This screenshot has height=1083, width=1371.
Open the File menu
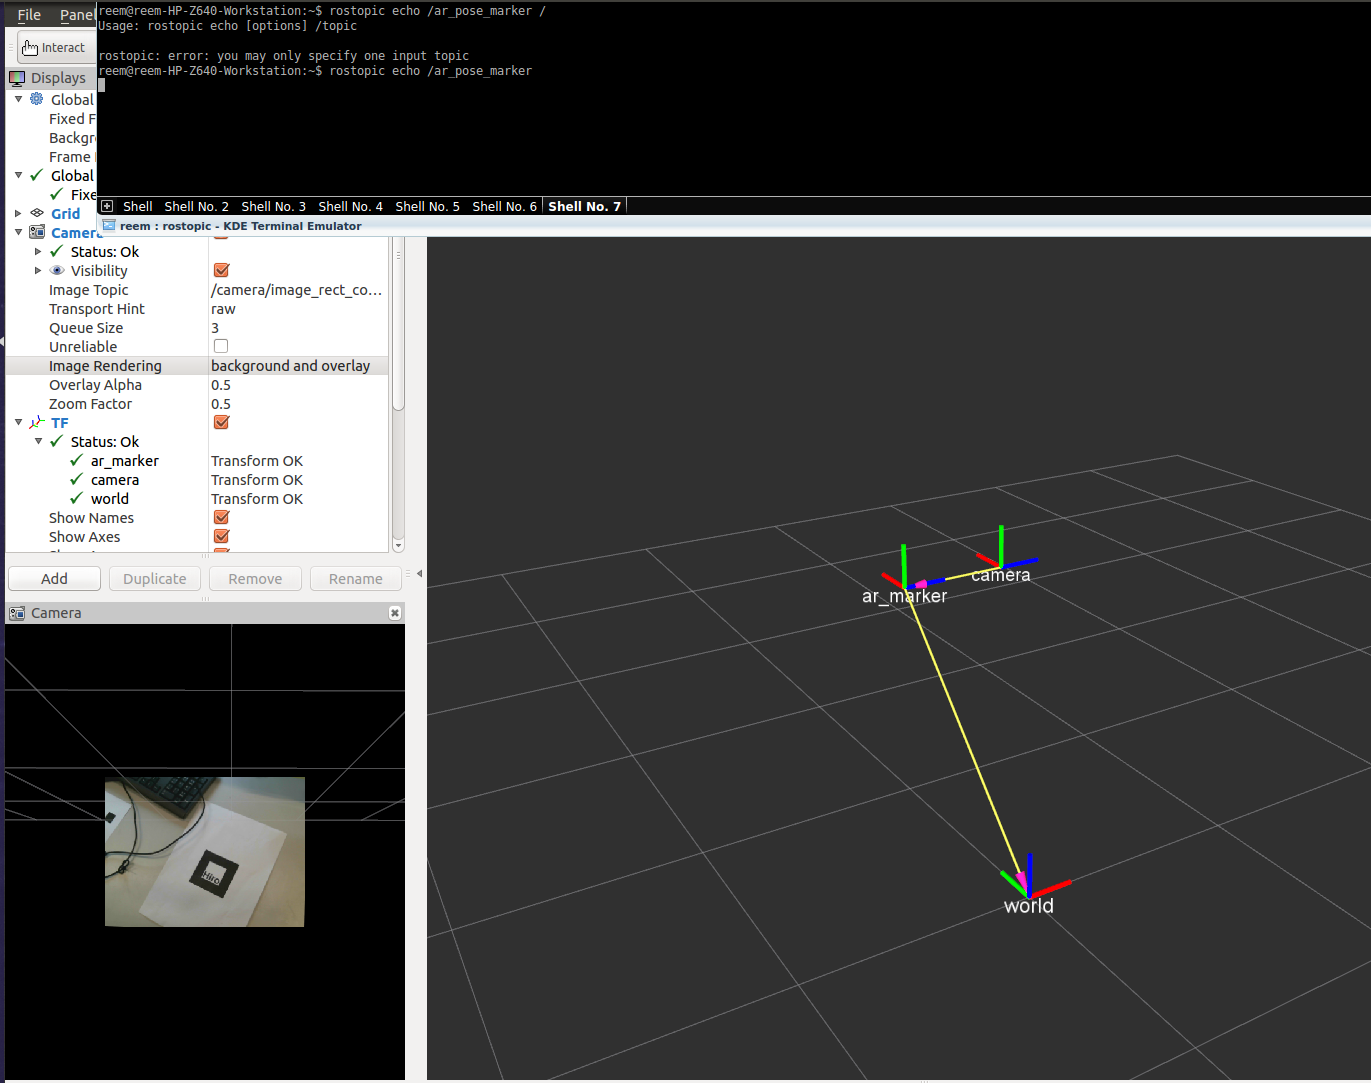coord(29,15)
